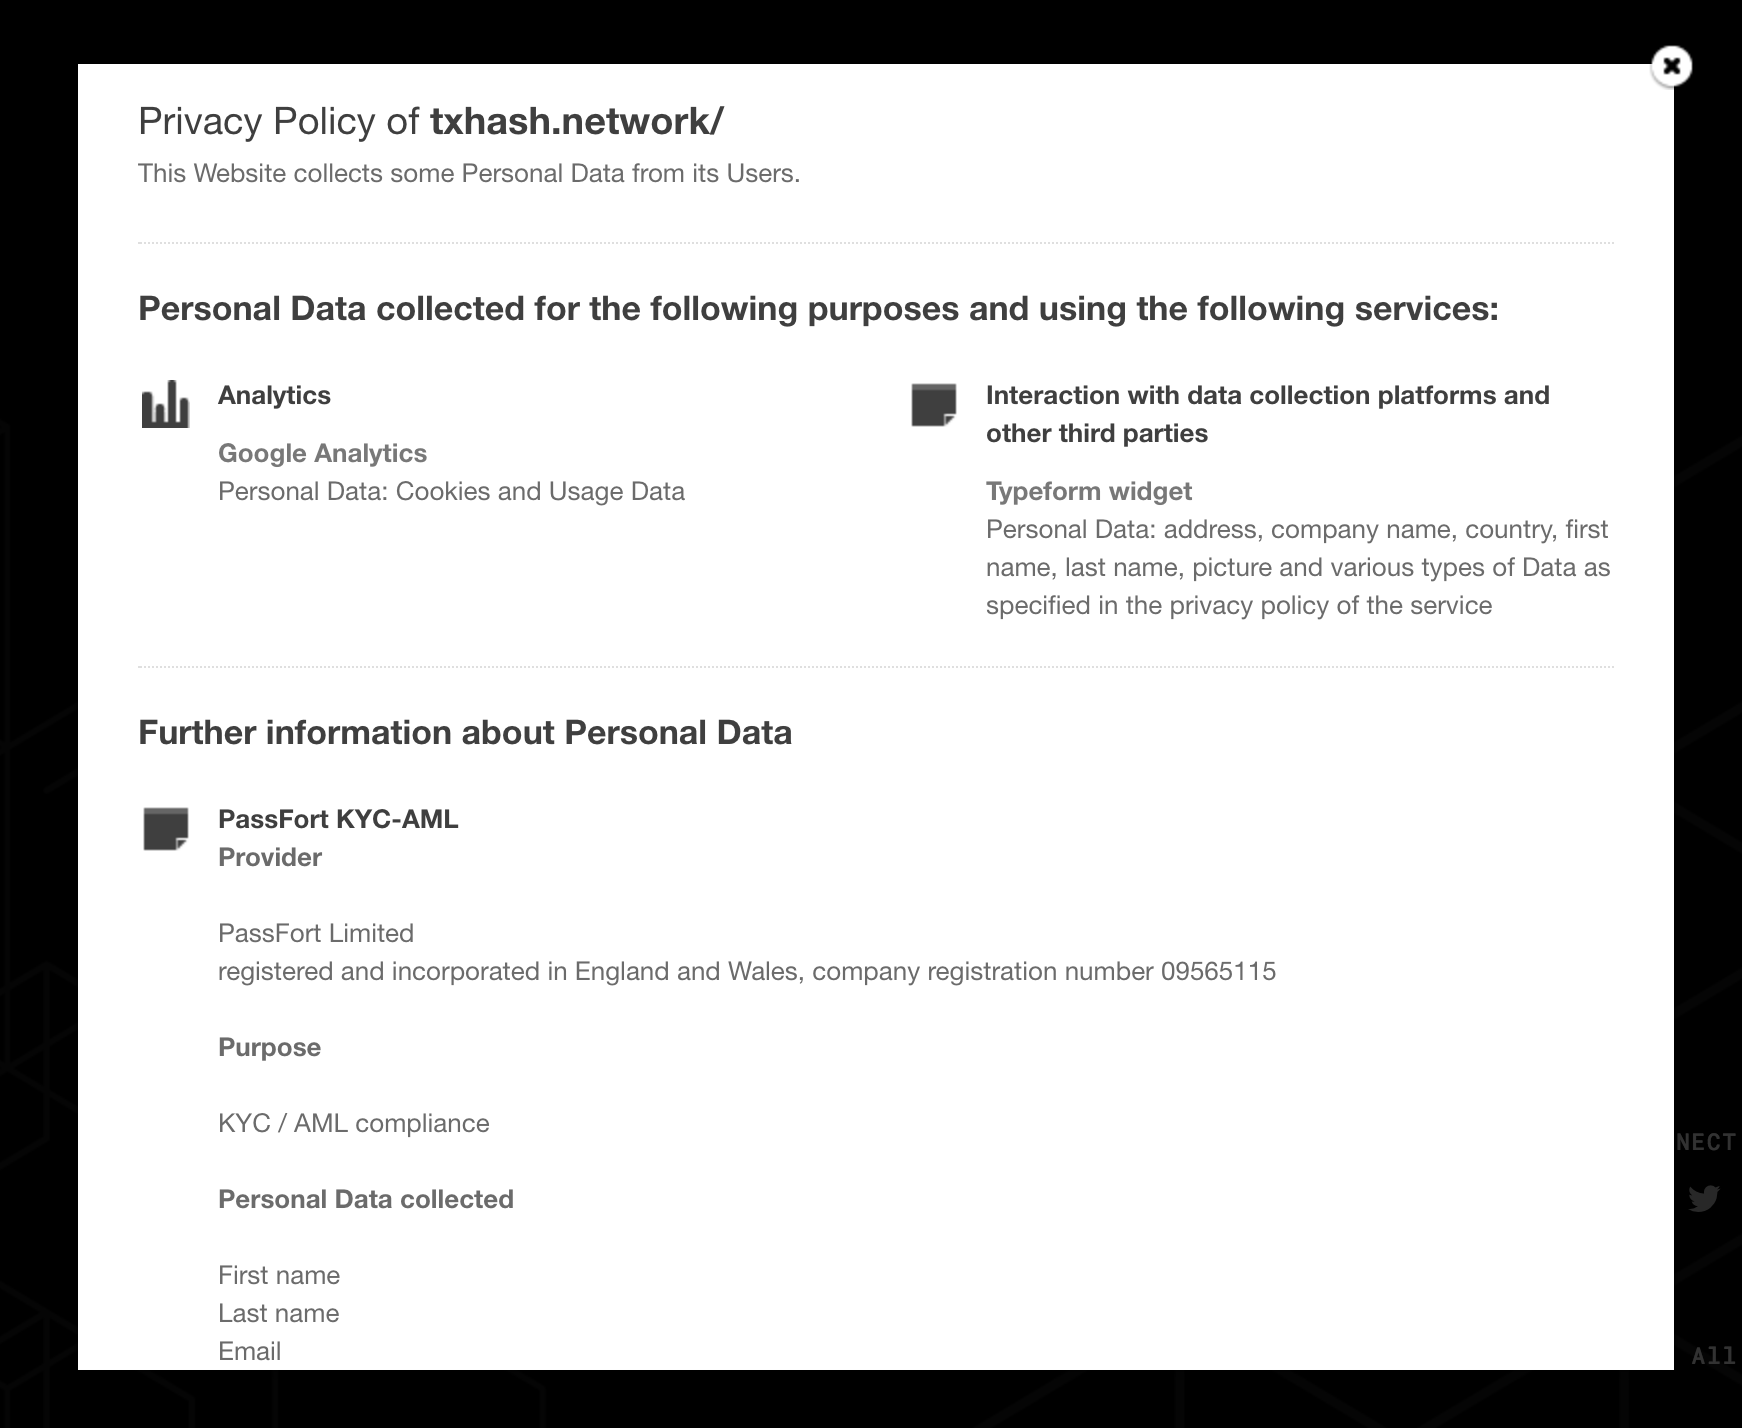This screenshot has height=1428, width=1742.
Task: Expand the Google Analytics service entry
Action: [322, 453]
